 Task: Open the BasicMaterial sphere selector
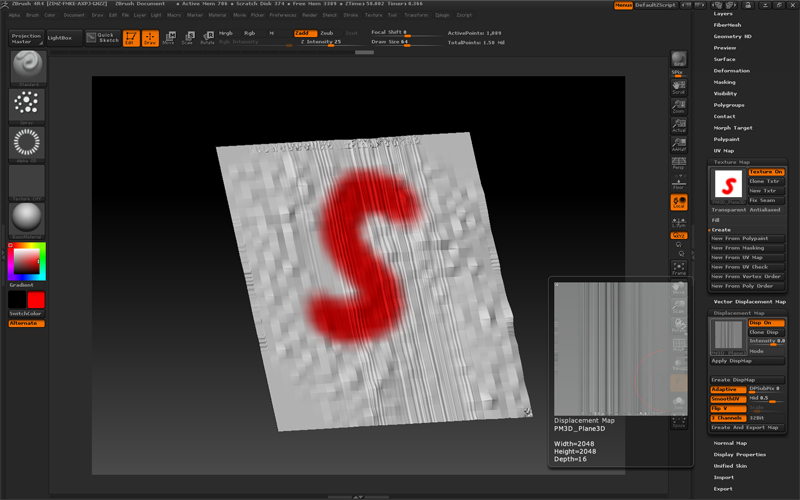tap(27, 221)
